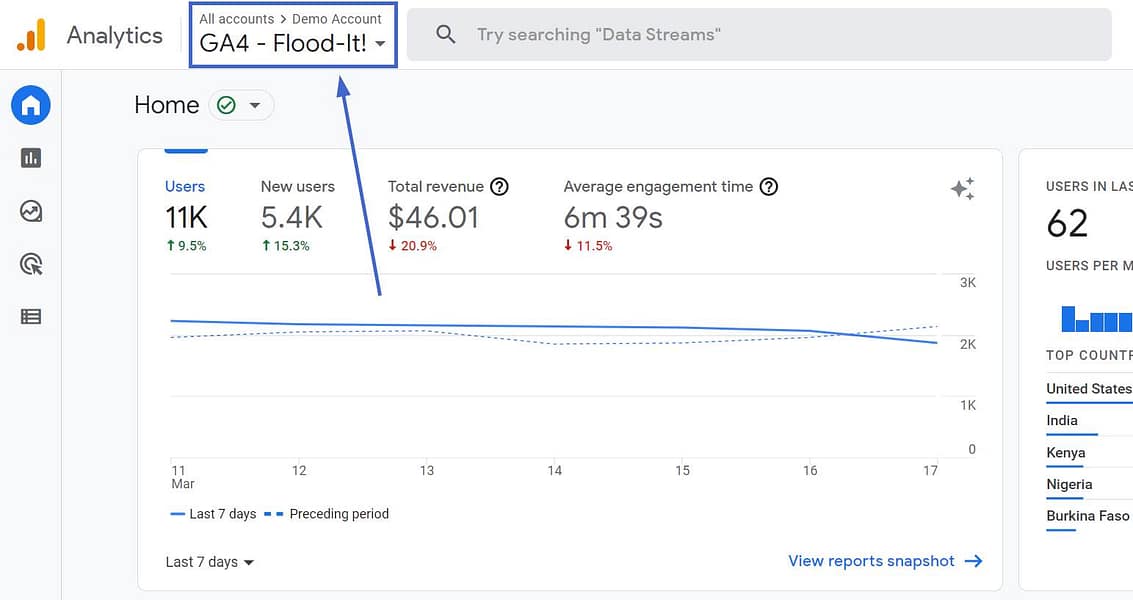Open the GA4 - Flood-It! property selector
The image size is (1133, 600).
(x=290, y=43)
